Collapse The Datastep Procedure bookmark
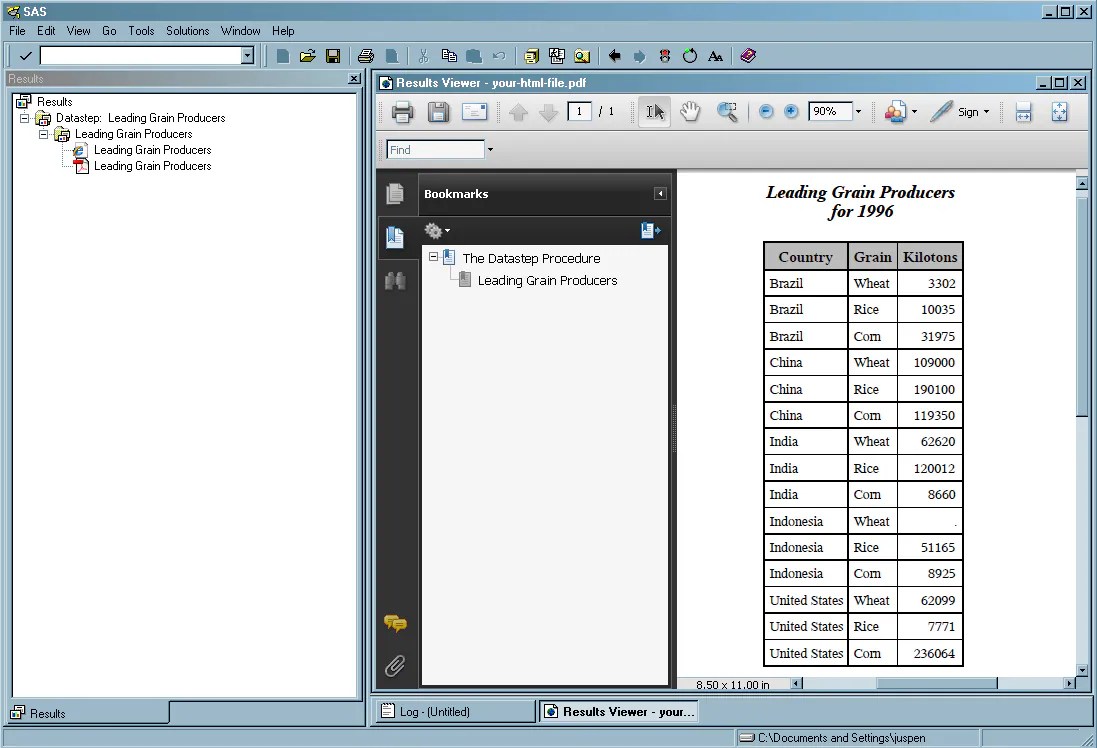The height and width of the screenshot is (748, 1097). coord(434,258)
